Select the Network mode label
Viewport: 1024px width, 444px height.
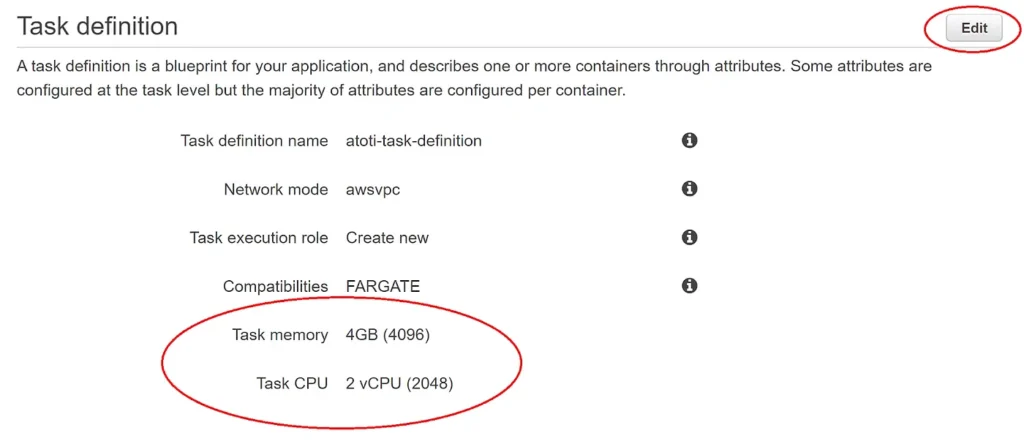[x=276, y=189]
